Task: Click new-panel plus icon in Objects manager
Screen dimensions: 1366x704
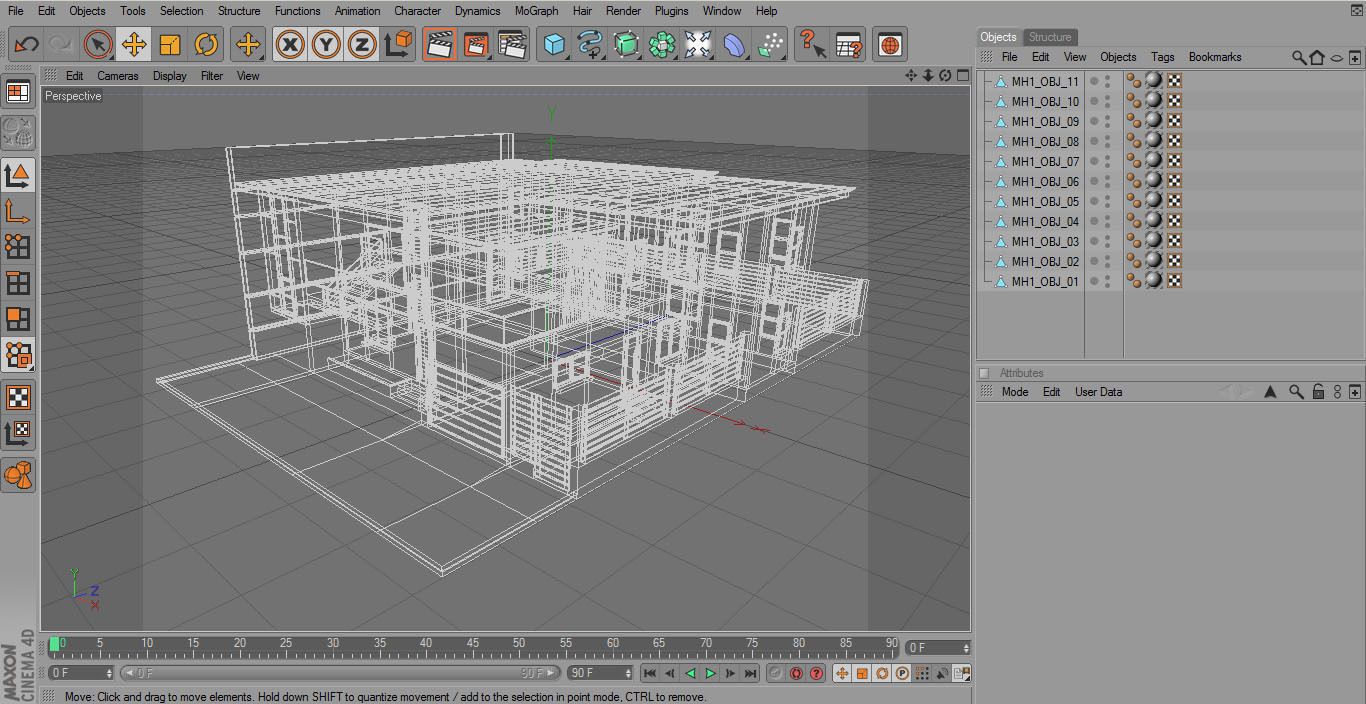Action: [x=1355, y=58]
